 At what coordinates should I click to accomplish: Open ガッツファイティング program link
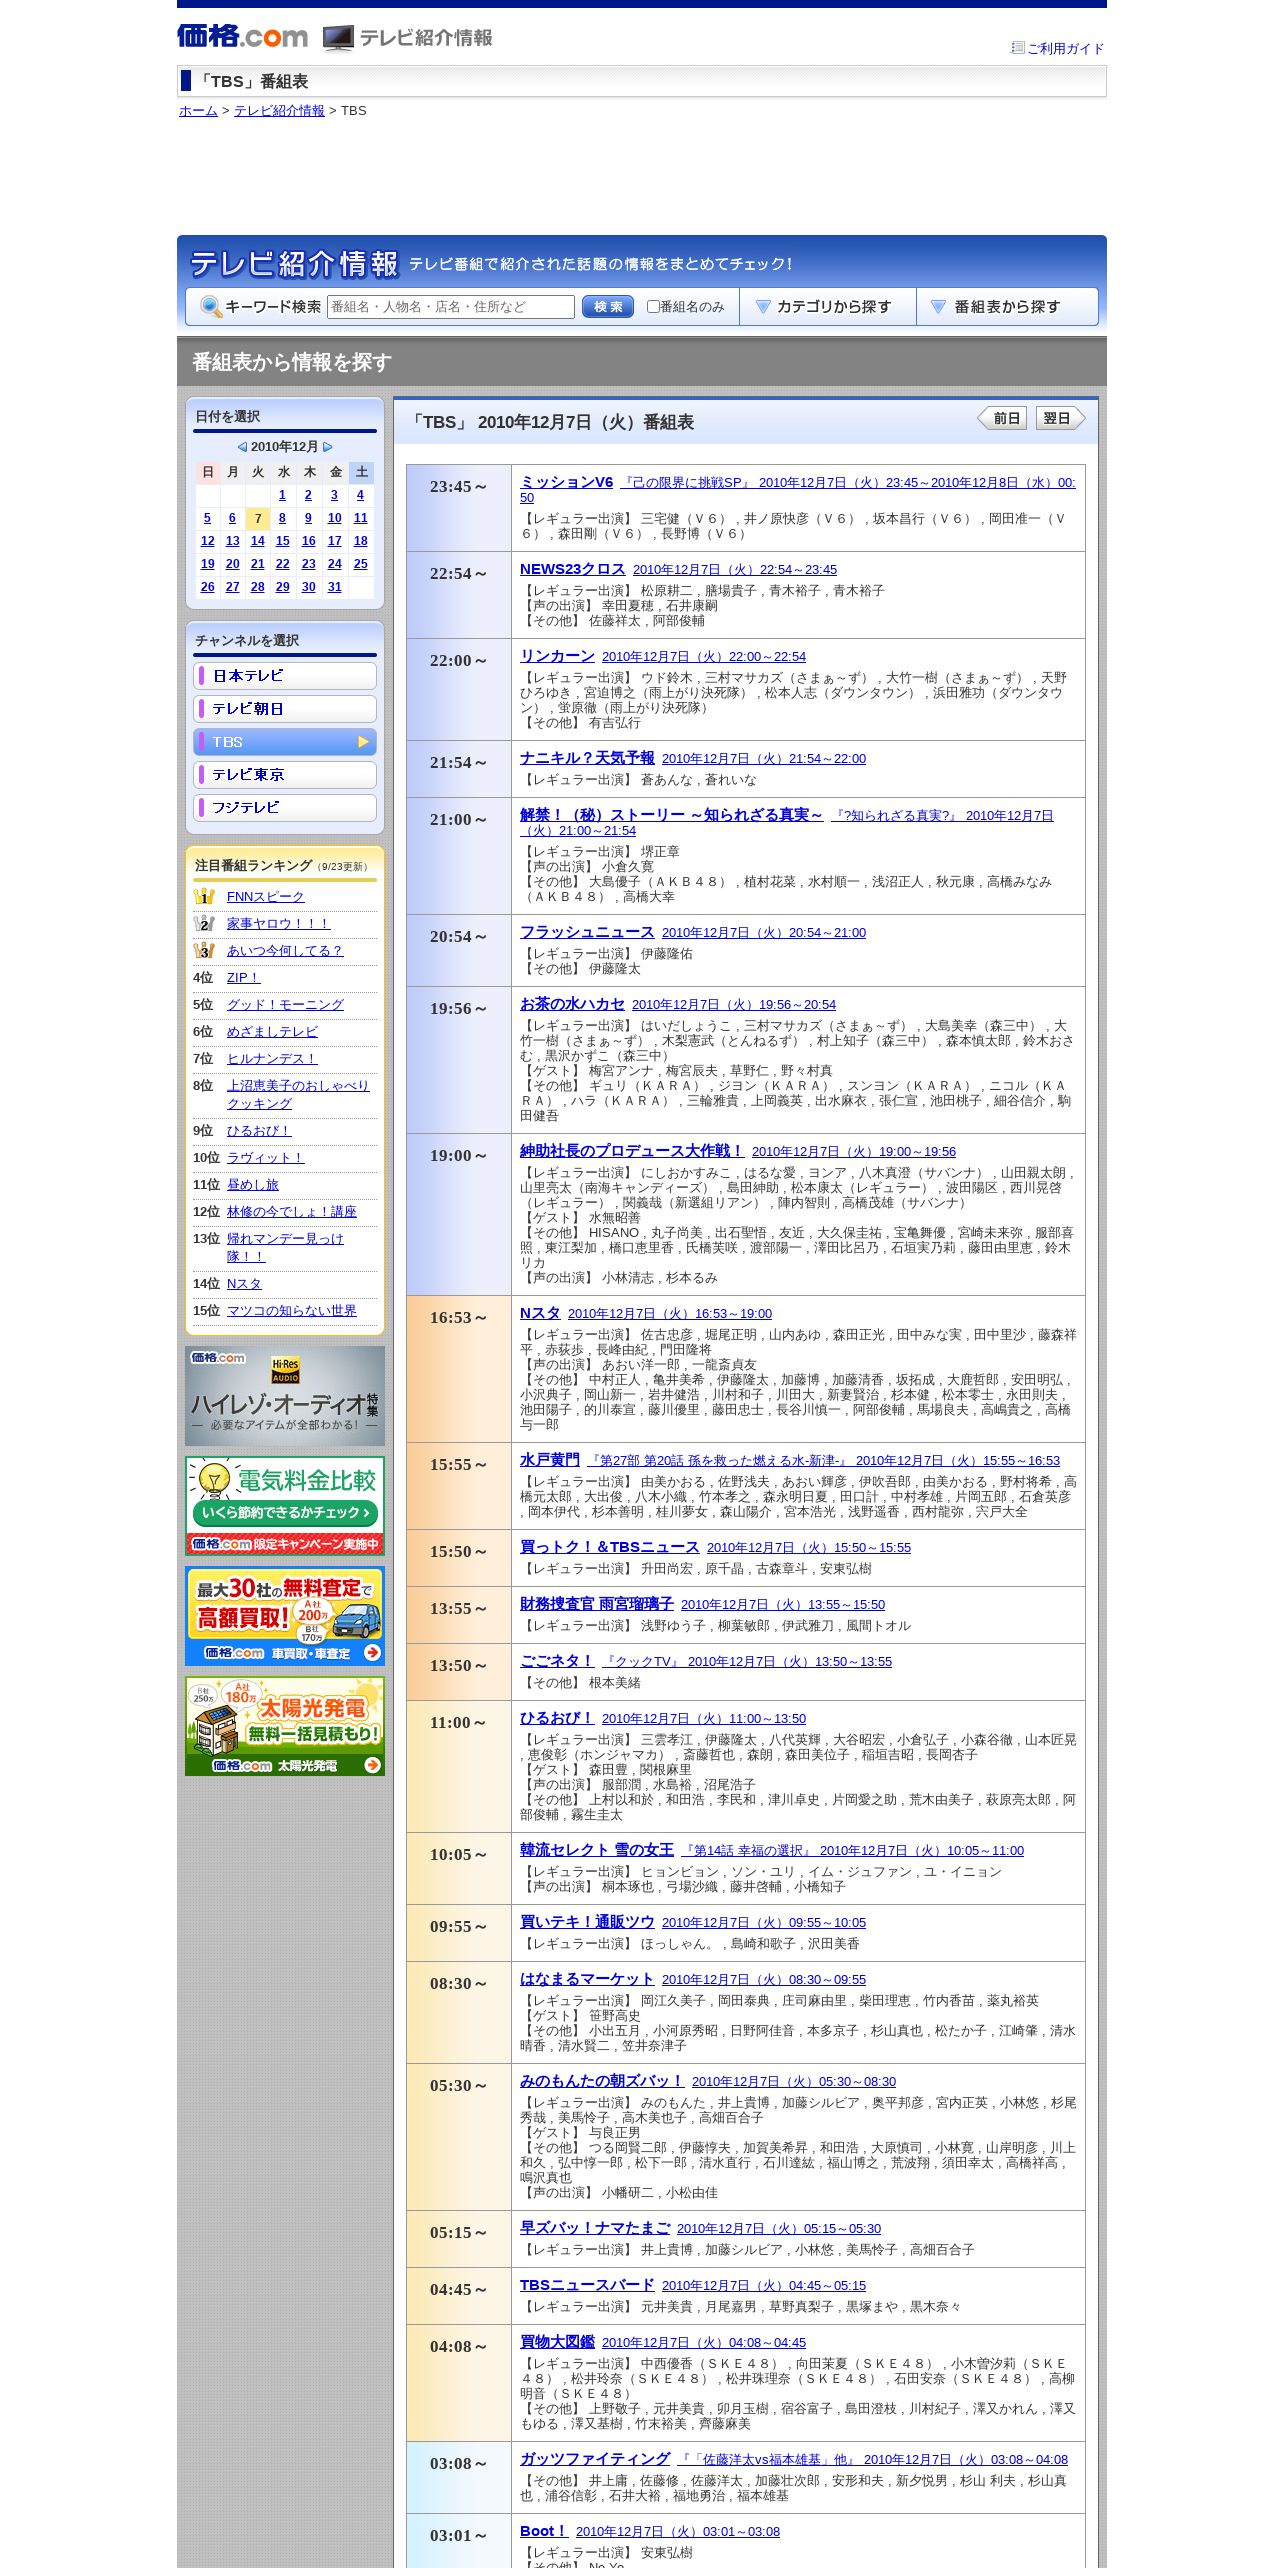(x=595, y=2459)
